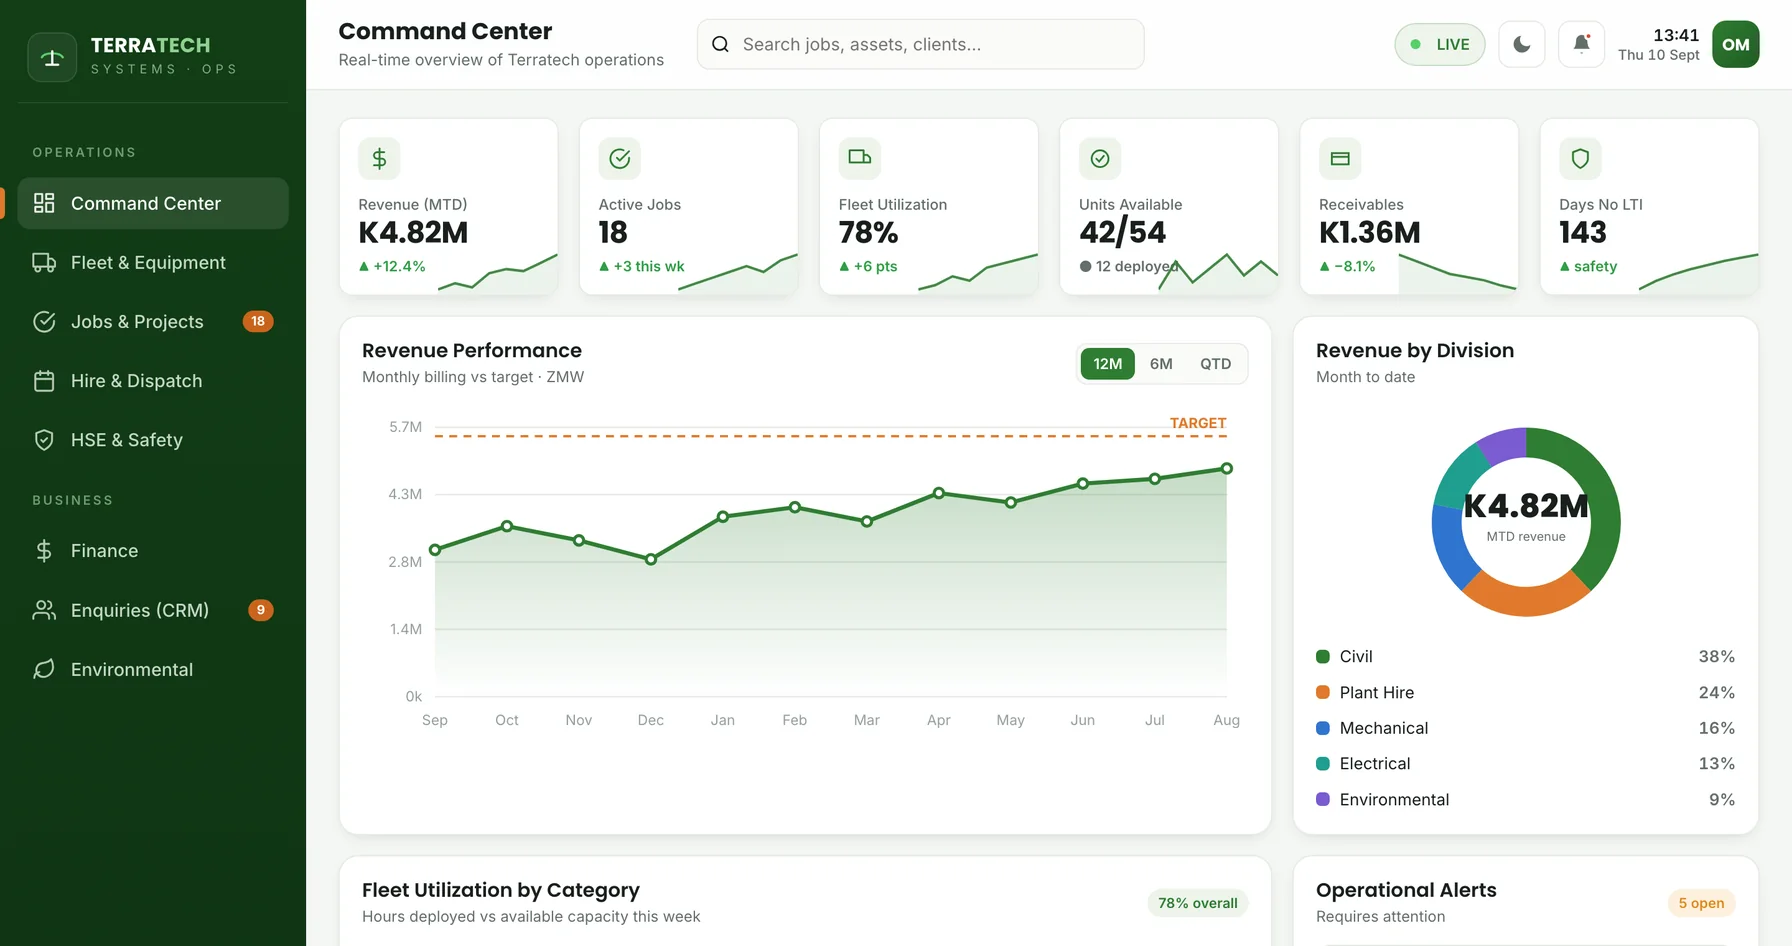Click the Dec data point on chart

(651, 559)
